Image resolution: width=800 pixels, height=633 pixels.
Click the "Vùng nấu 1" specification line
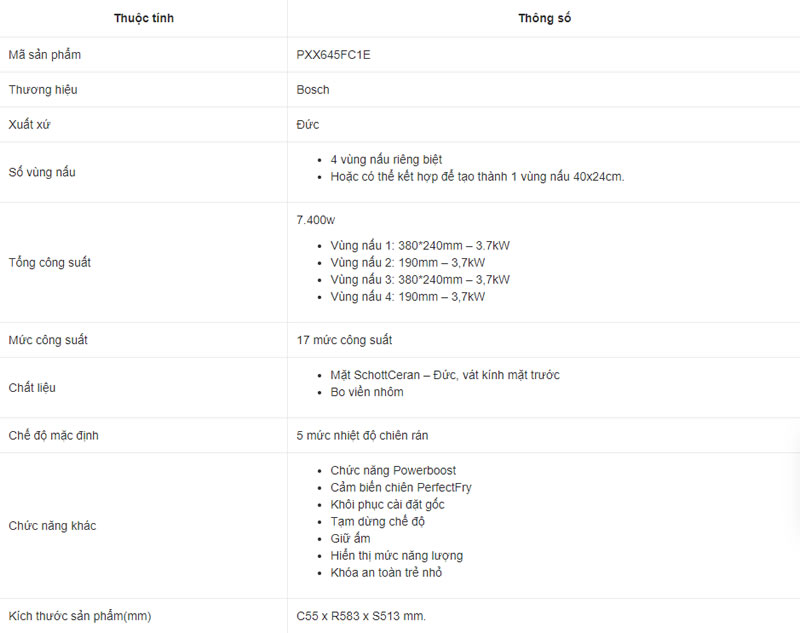click(420, 245)
